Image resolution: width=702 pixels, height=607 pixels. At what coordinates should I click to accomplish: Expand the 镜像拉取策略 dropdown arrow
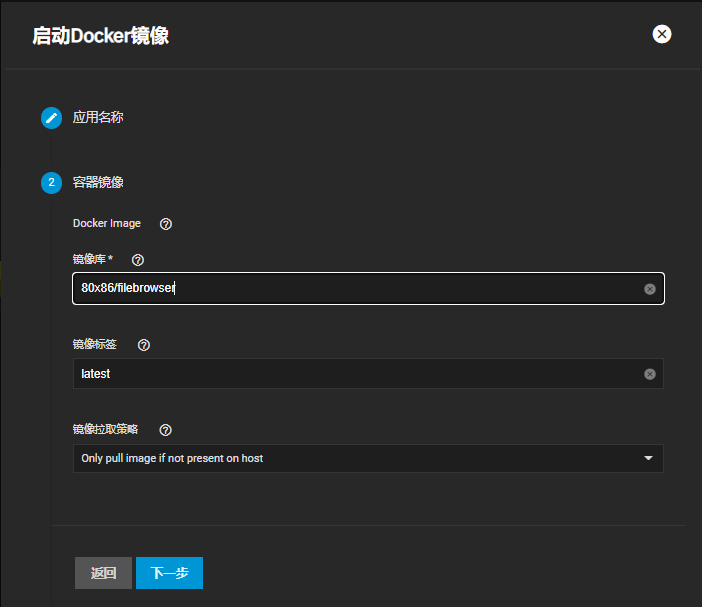tap(648, 458)
